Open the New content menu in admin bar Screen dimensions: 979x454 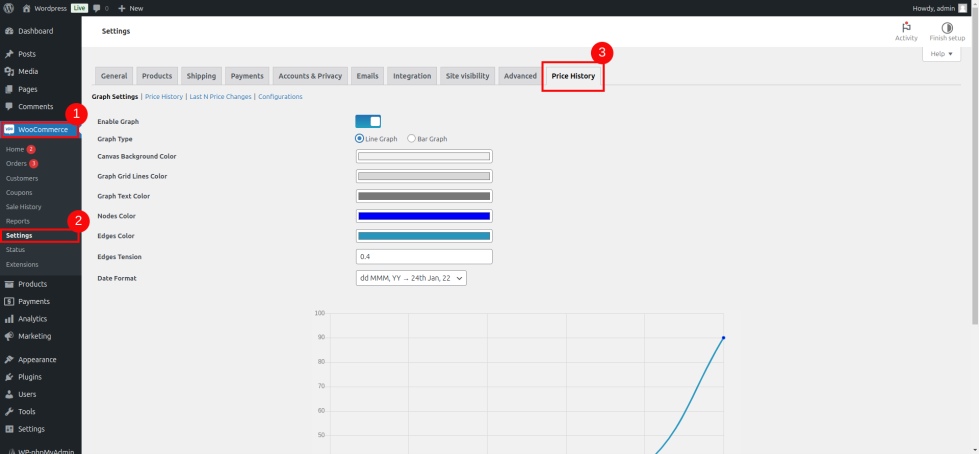[x=130, y=7]
